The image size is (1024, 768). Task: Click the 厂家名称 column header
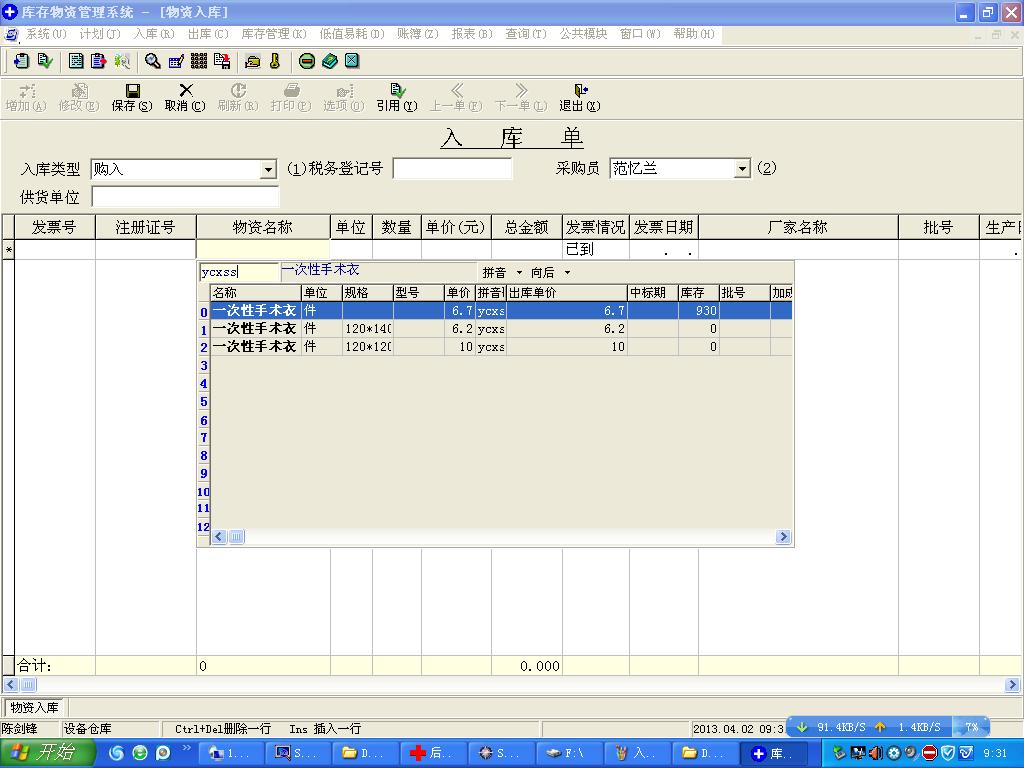[x=798, y=227]
